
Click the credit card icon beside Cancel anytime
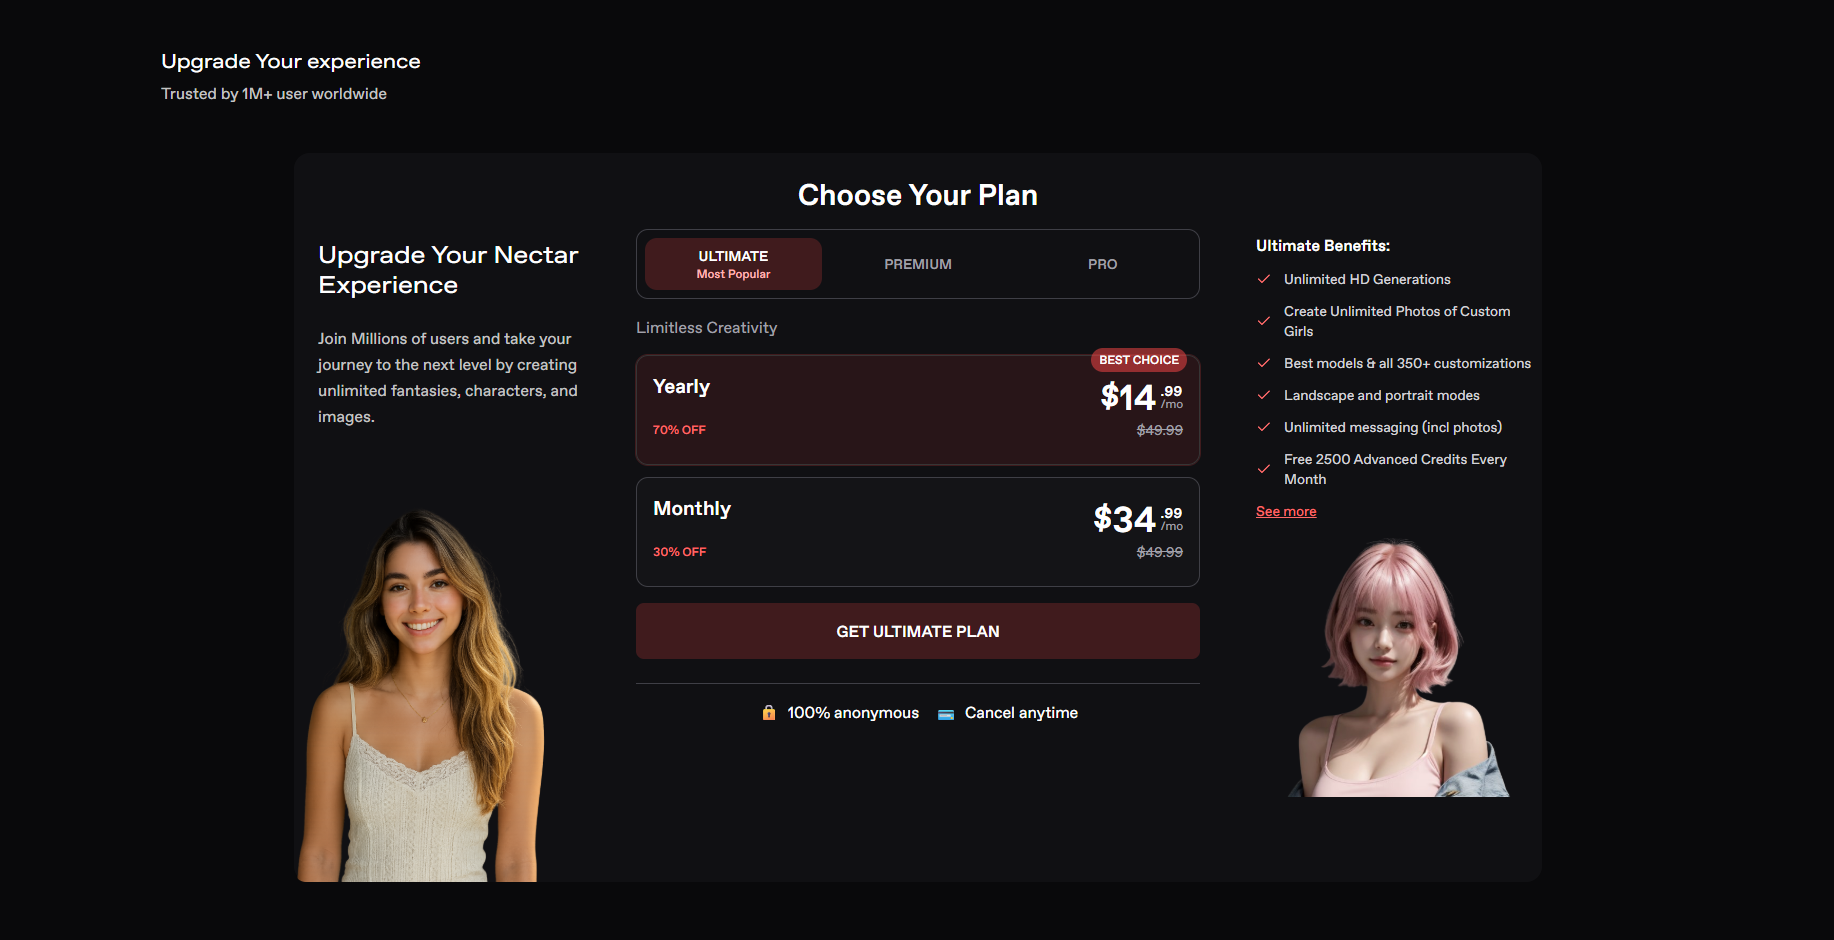coord(946,714)
